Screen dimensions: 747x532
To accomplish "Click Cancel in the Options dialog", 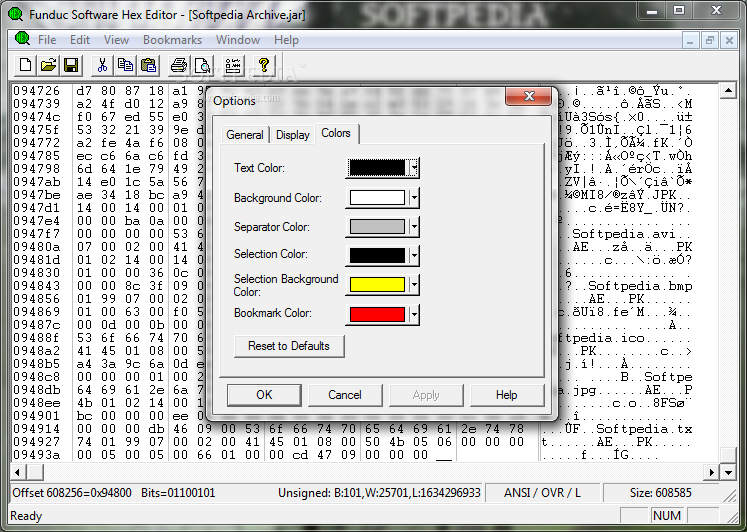I will [x=345, y=395].
